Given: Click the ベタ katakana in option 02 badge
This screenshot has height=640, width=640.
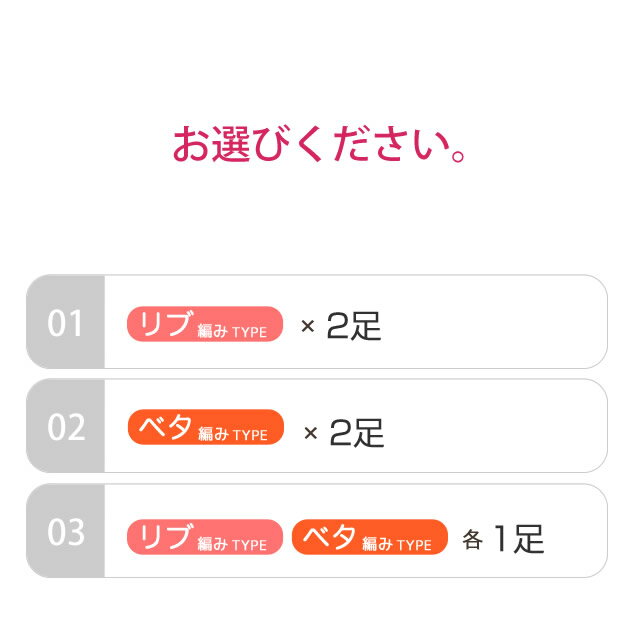Looking at the screenshot, I should [x=166, y=427].
